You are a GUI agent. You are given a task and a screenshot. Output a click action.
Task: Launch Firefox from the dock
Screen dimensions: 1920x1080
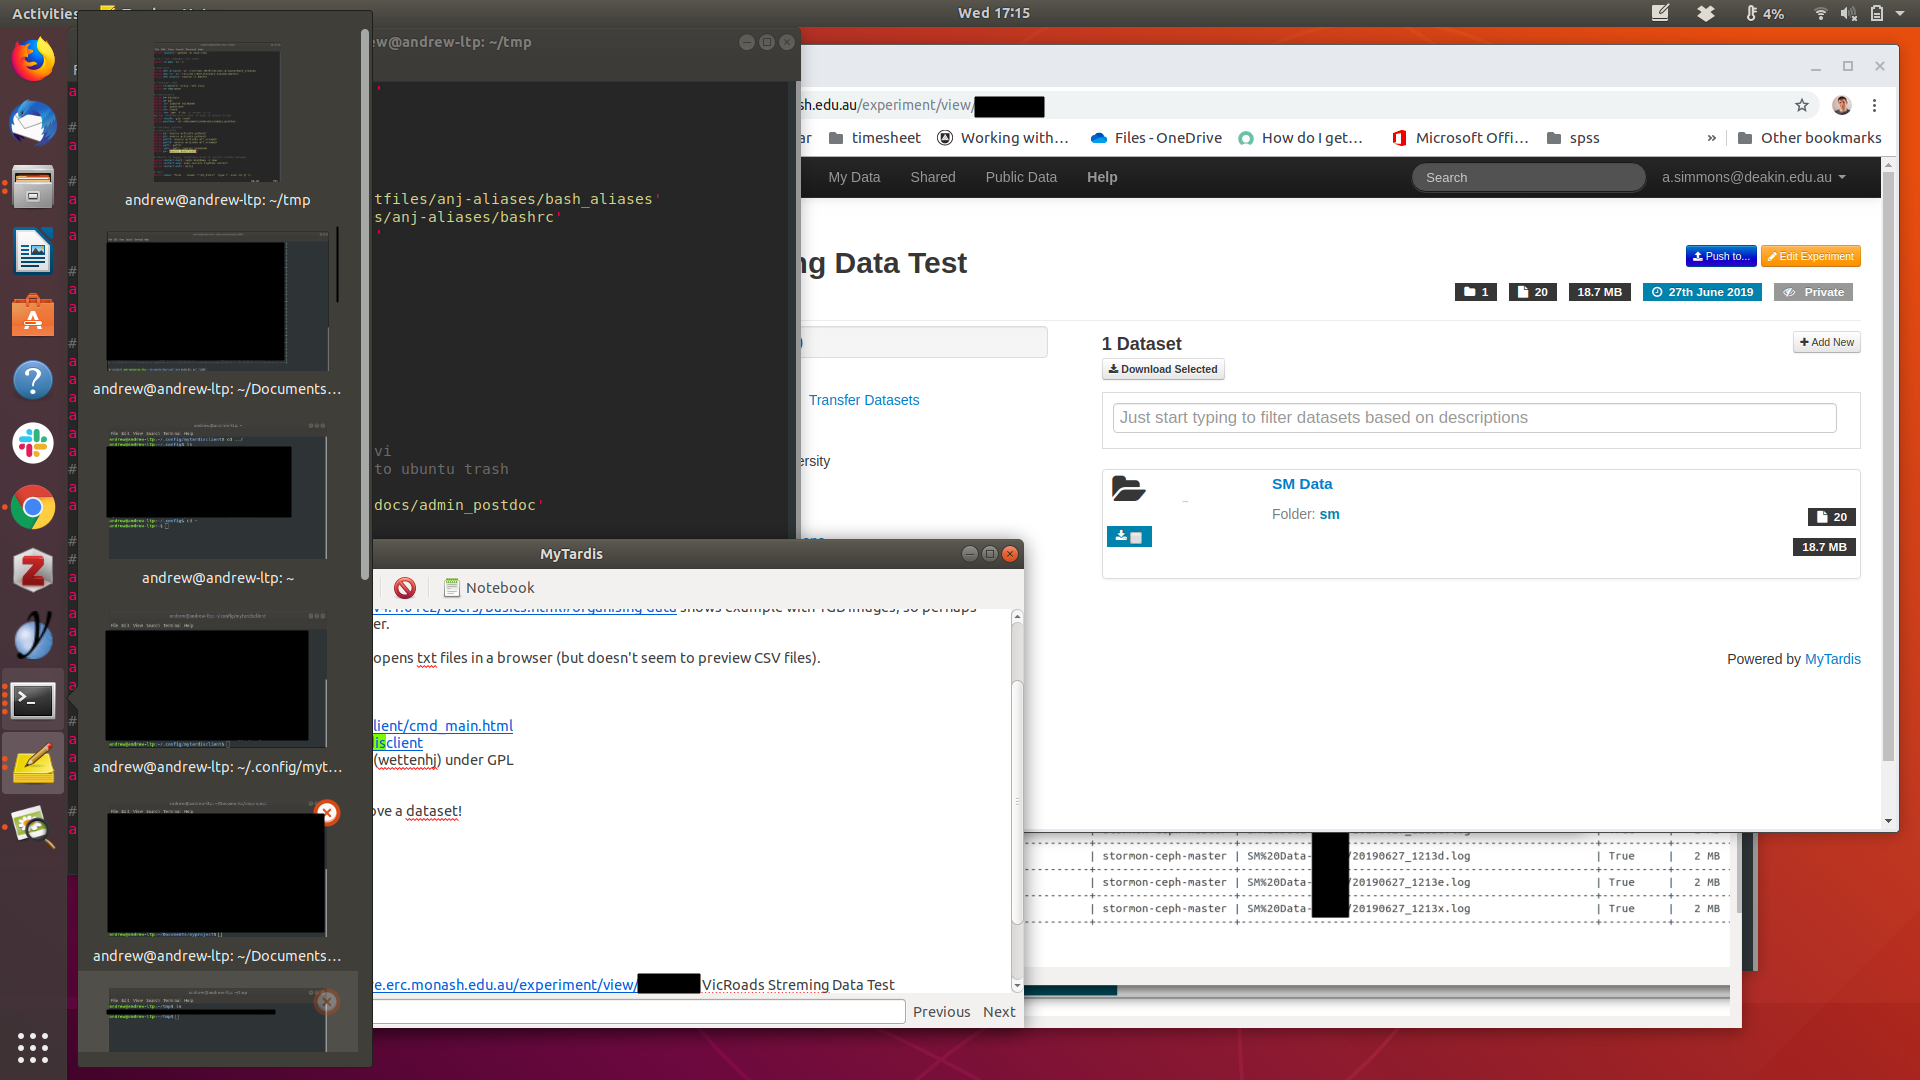[x=33, y=59]
